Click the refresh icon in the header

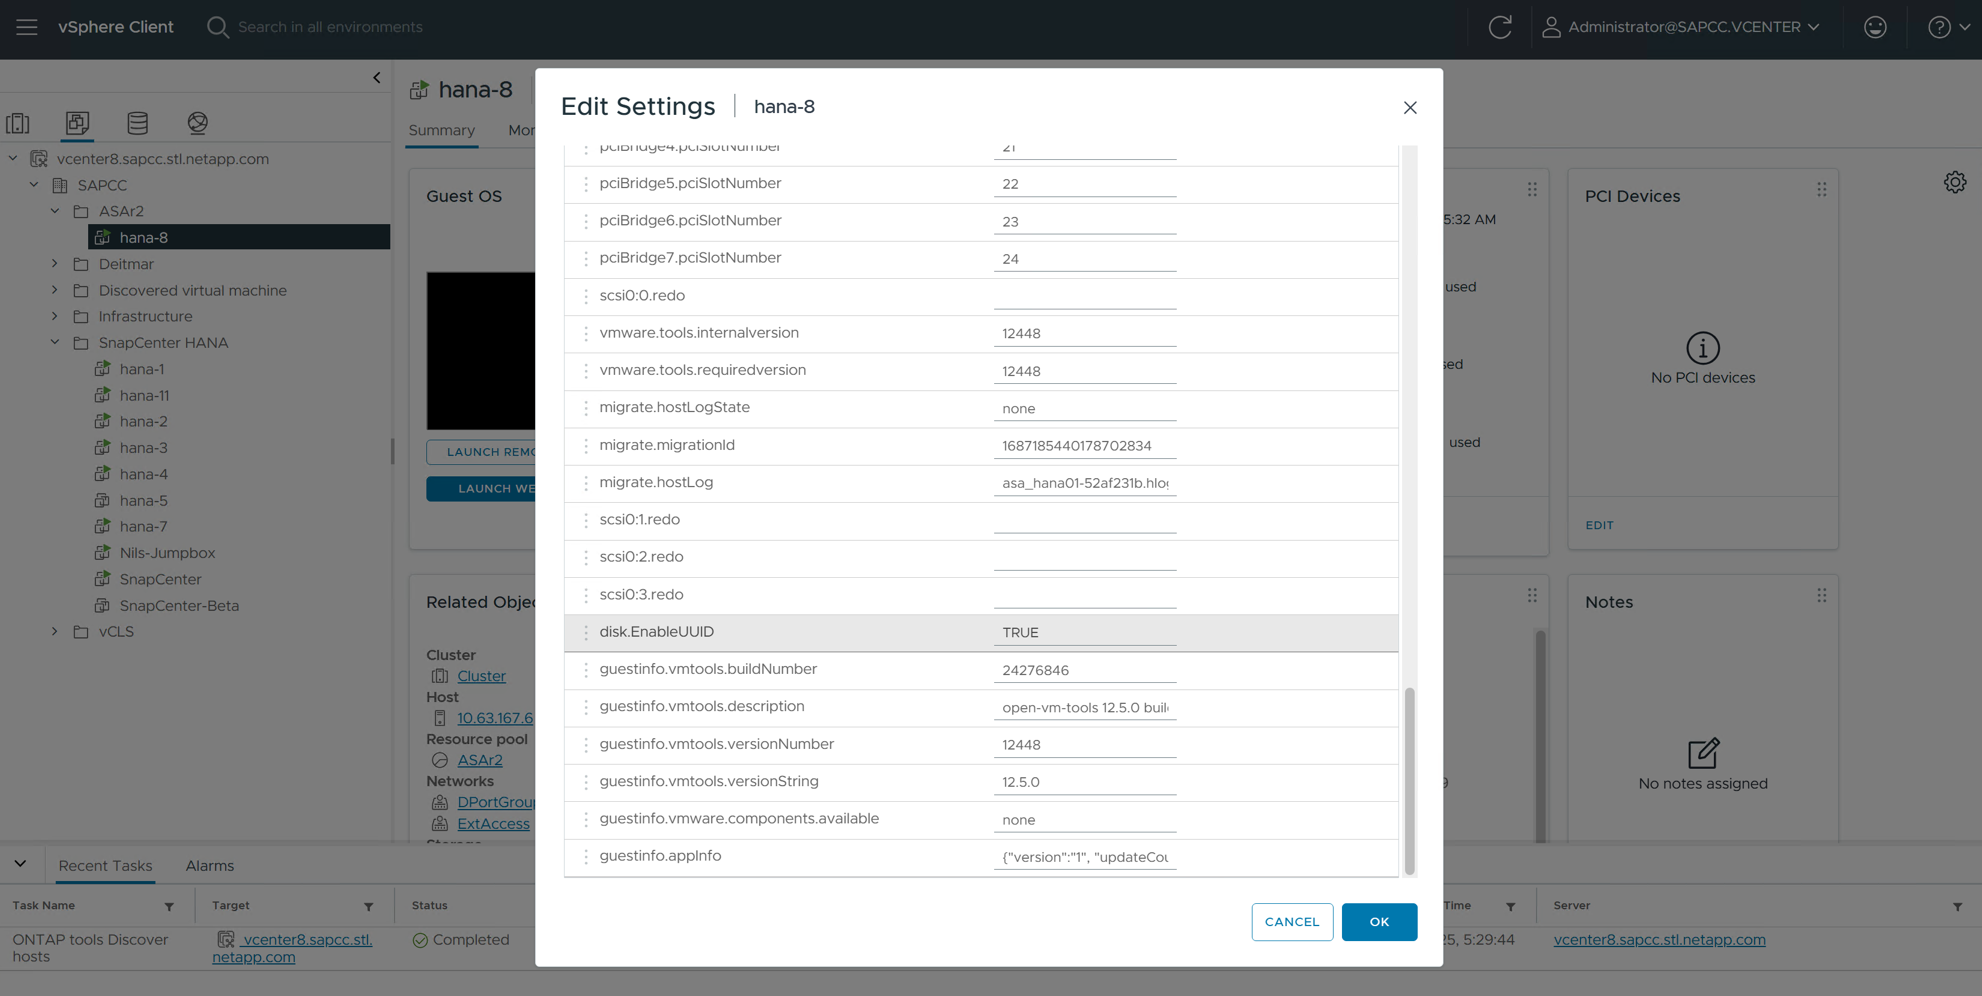1499,27
